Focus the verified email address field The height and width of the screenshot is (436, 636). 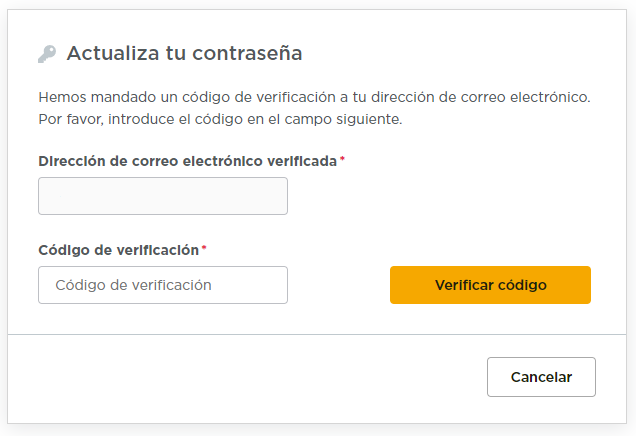click(163, 196)
